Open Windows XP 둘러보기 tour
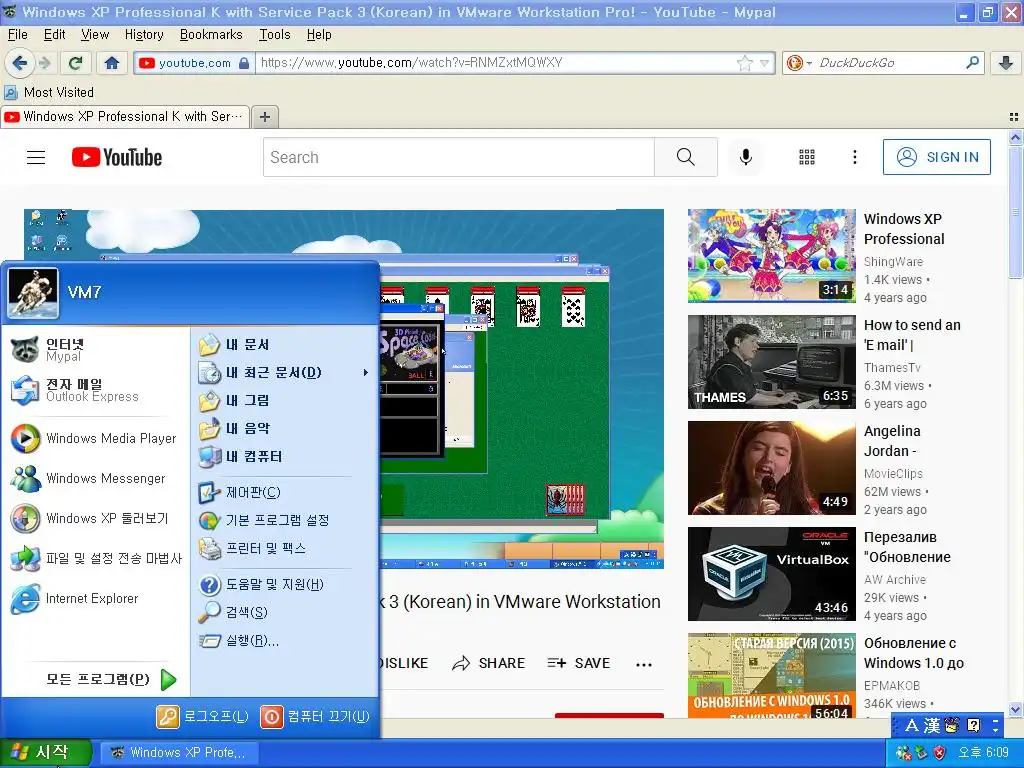 (95, 519)
